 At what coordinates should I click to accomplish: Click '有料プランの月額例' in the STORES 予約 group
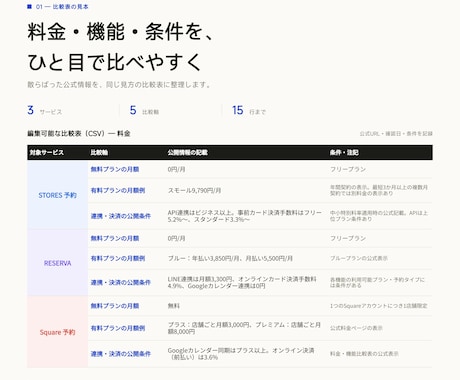coord(118,191)
